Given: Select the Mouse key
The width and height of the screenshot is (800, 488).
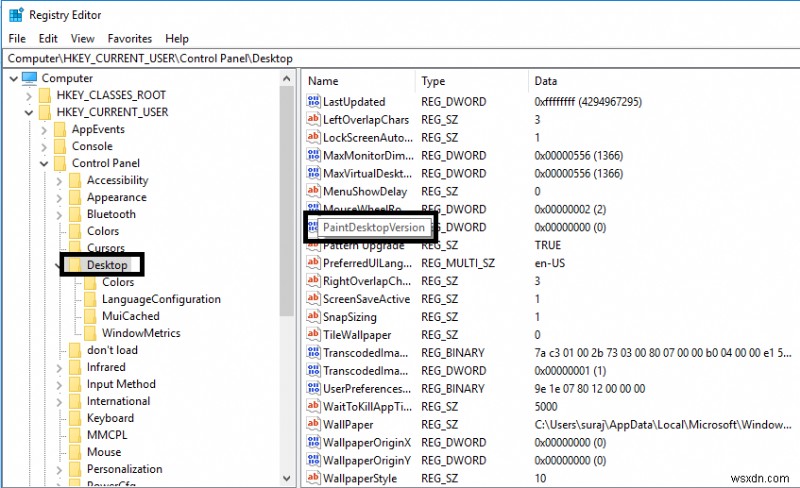Looking at the screenshot, I should click(x=104, y=452).
